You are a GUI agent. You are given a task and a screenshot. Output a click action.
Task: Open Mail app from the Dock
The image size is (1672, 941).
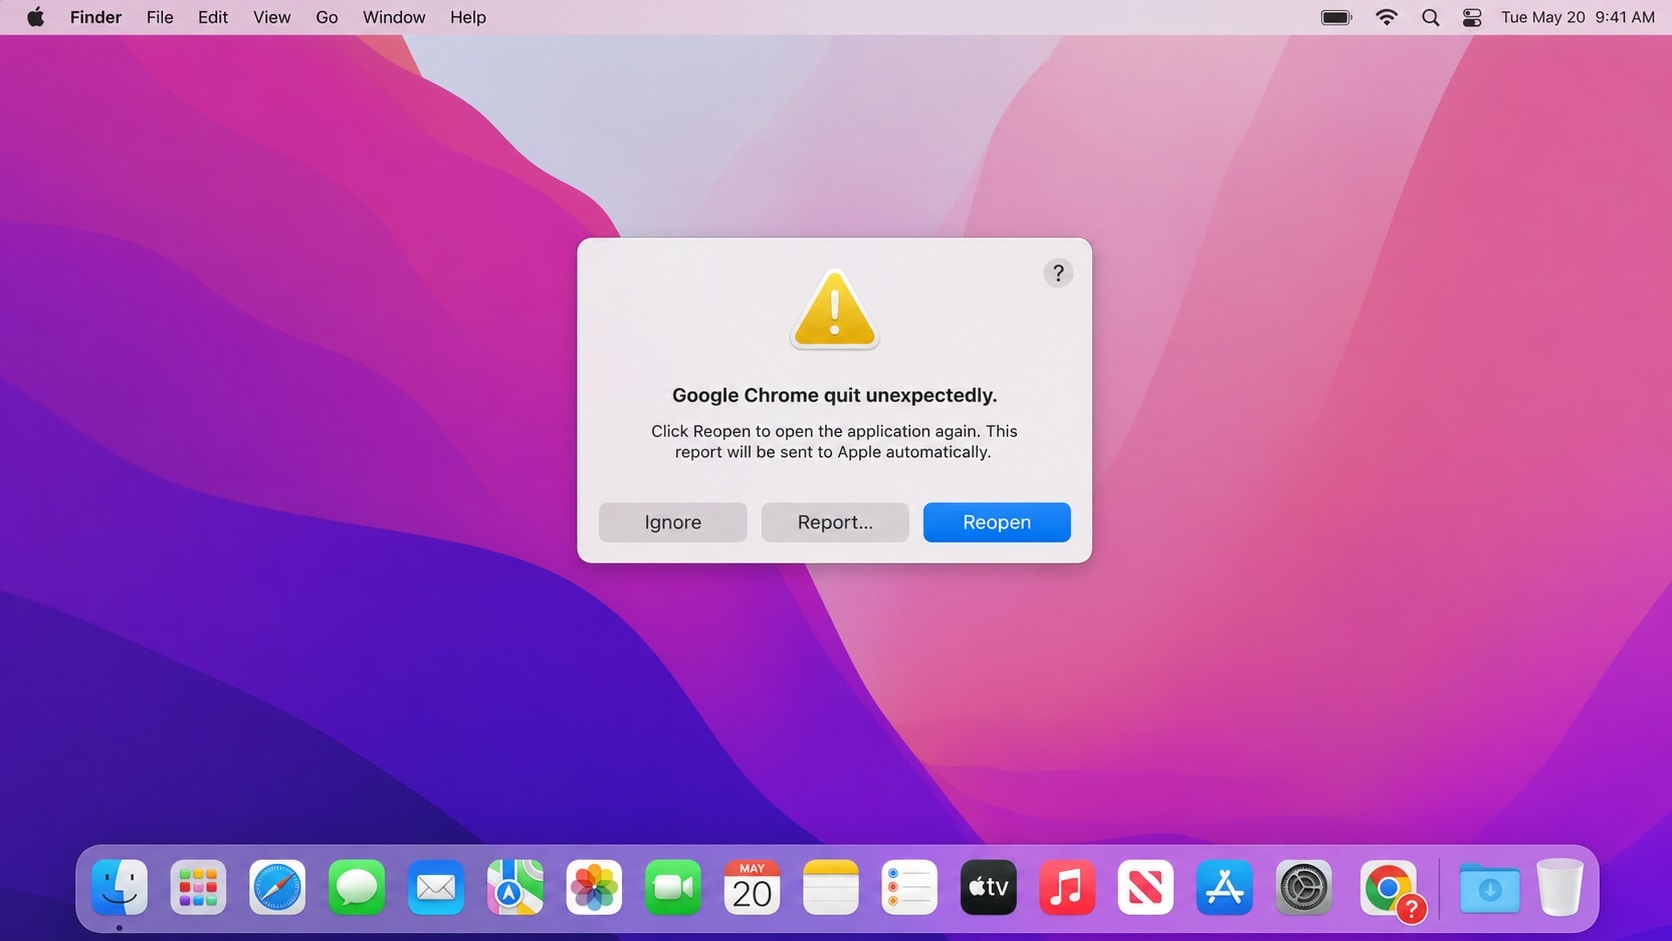(x=435, y=887)
